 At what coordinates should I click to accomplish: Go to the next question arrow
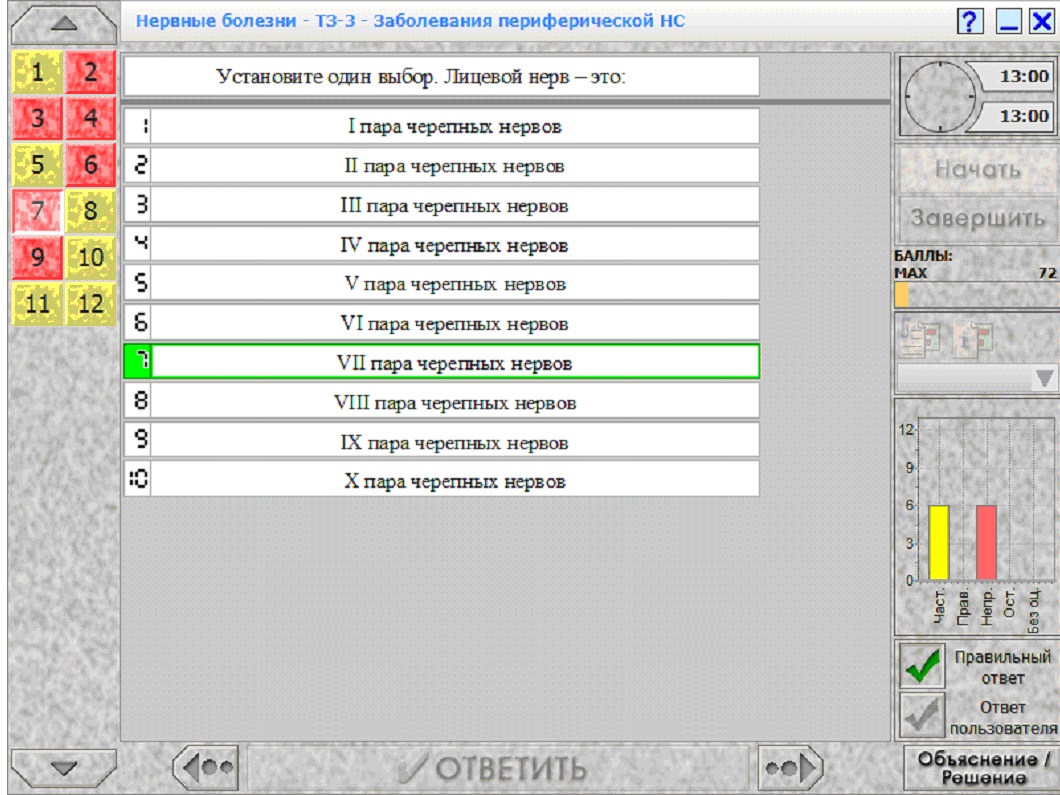pyautogui.click(x=790, y=767)
